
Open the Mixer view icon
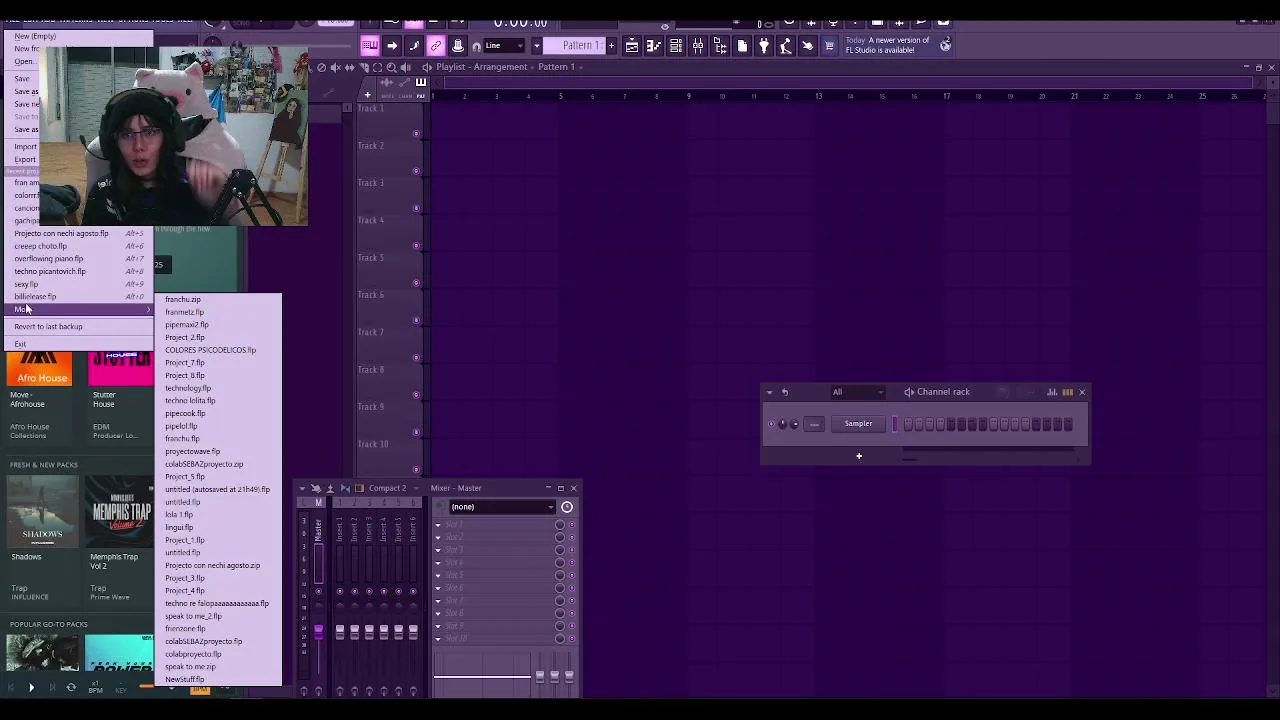(x=698, y=45)
